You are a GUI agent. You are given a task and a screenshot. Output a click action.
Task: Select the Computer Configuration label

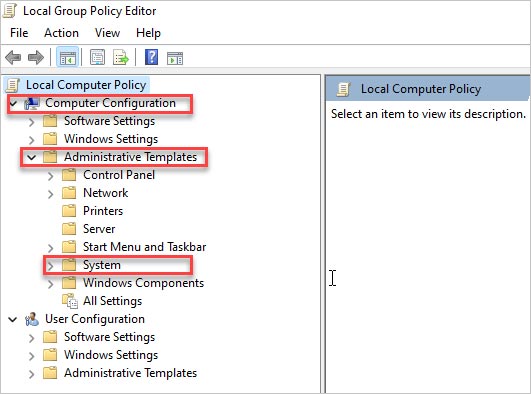[110, 103]
